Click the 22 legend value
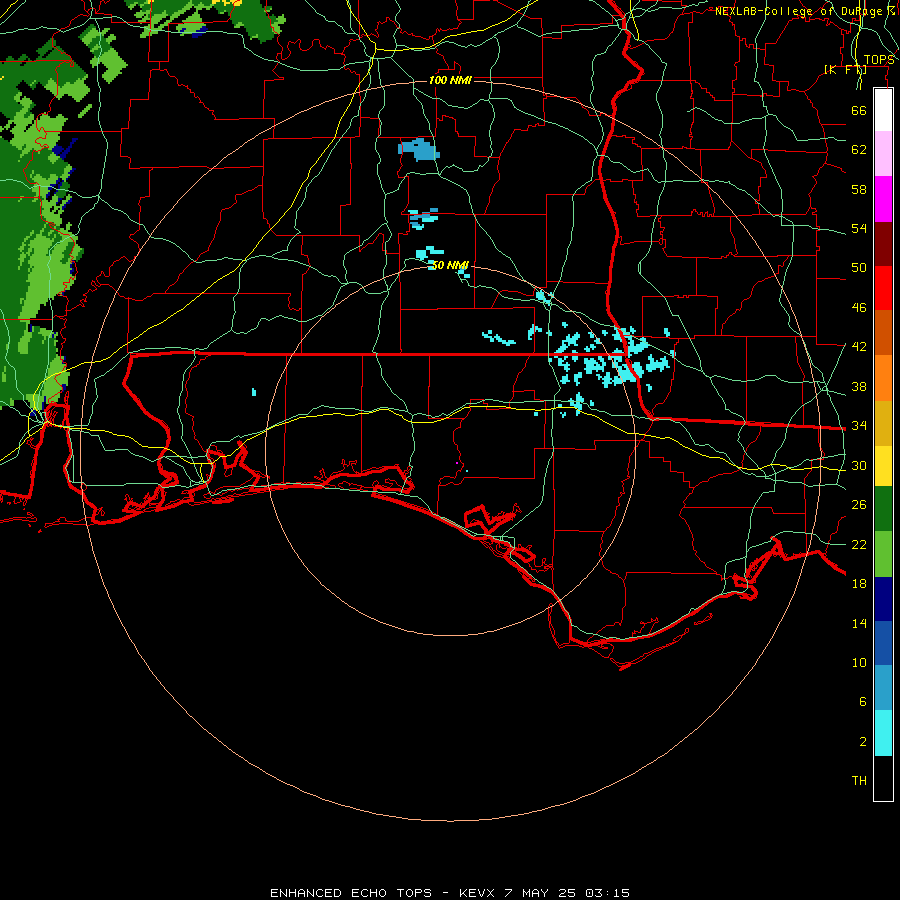The height and width of the screenshot is (900, 900). point(859,544)
